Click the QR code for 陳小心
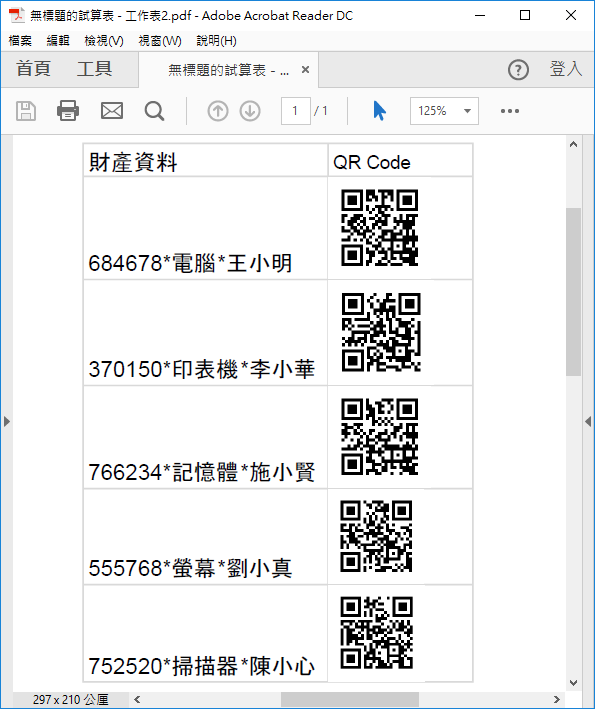 pyautogui.click(x=377, y=633)
